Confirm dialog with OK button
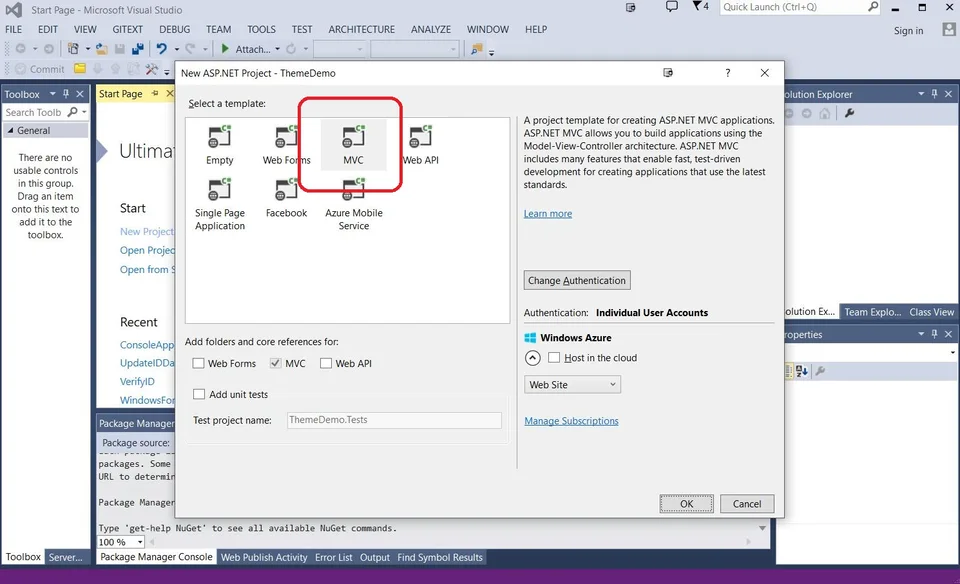 click(x=686, y=504)
